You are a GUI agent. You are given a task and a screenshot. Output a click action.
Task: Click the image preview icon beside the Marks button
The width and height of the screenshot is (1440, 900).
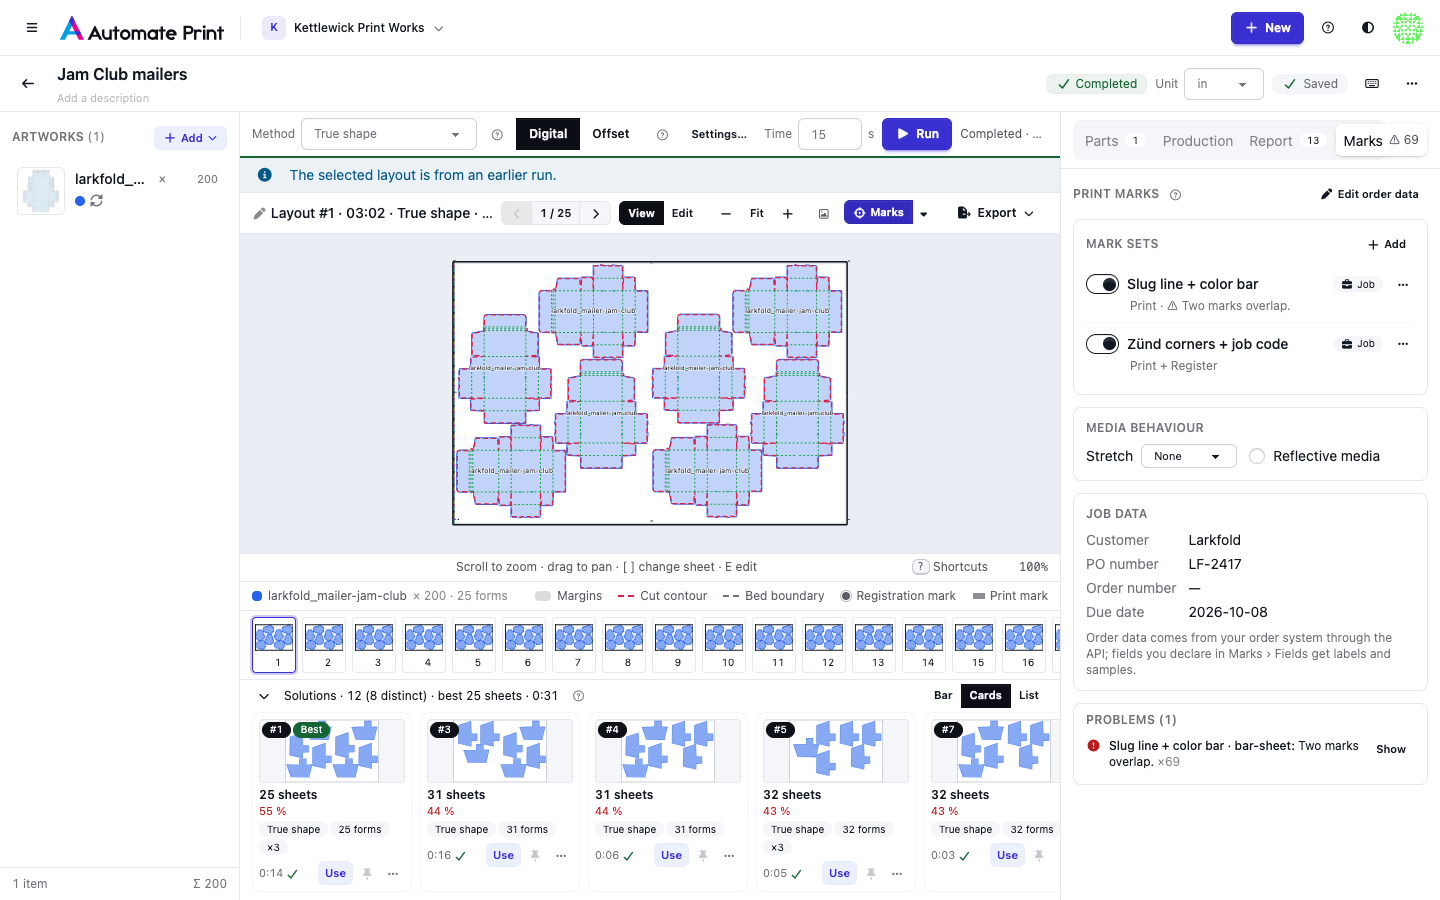824,214
